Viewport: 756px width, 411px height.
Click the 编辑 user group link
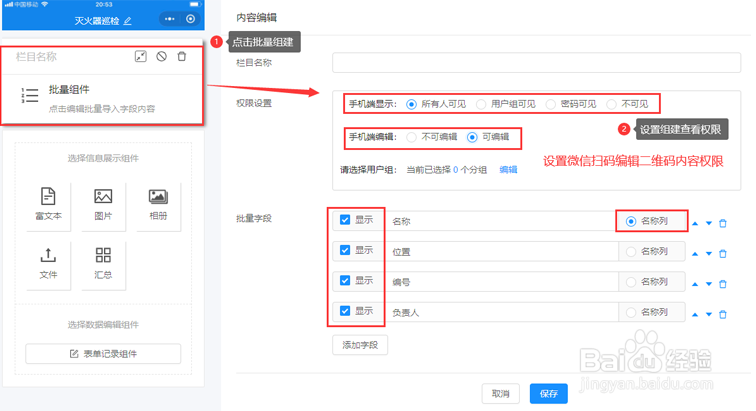coord(508,170)
